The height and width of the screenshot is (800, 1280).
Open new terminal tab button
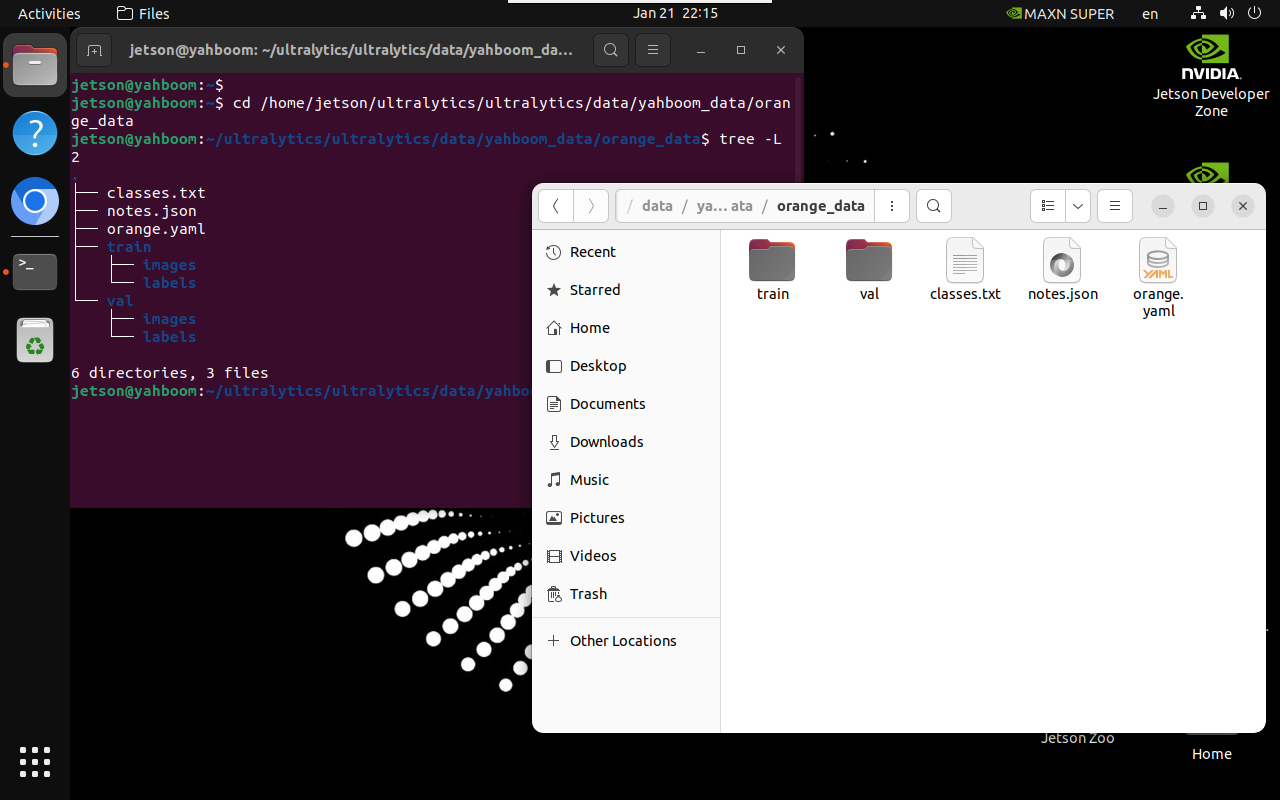[x=93, y=50]
